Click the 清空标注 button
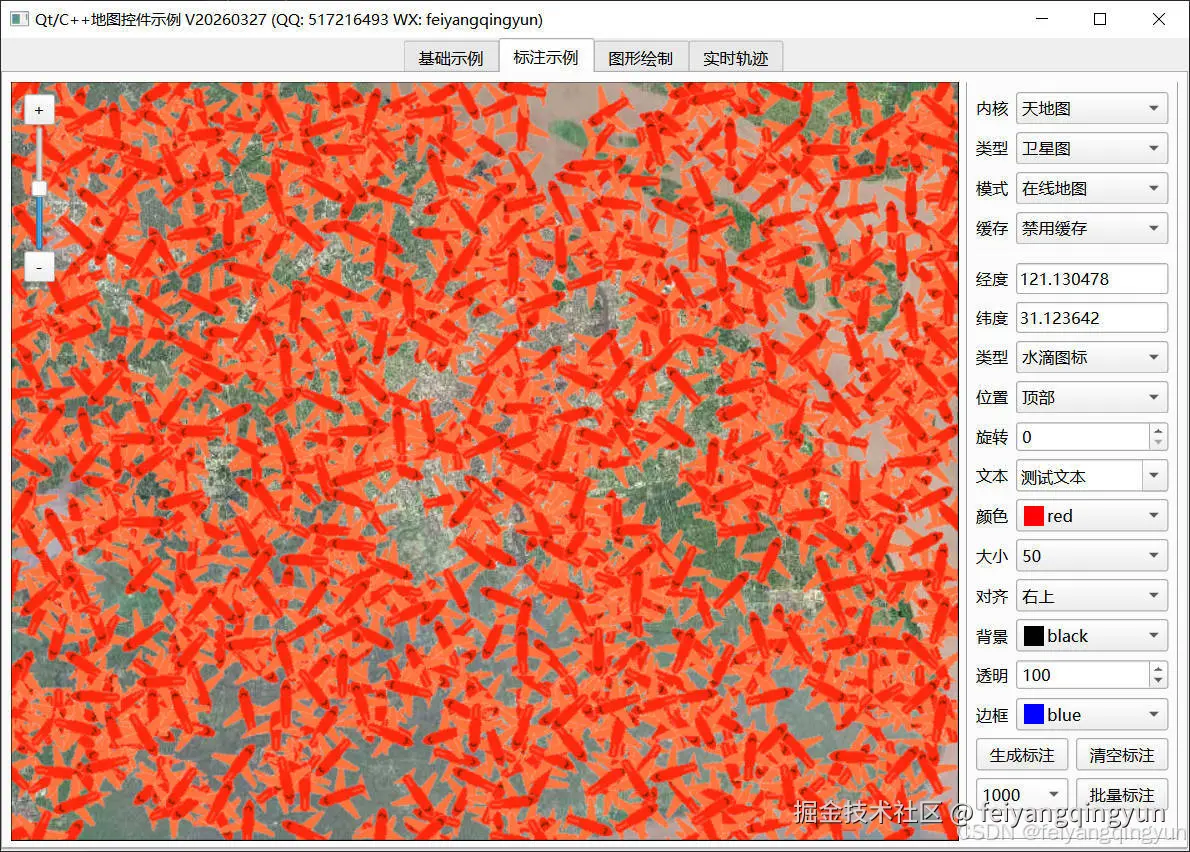This screenshot has height=852, width=1190. (1122, 755)
